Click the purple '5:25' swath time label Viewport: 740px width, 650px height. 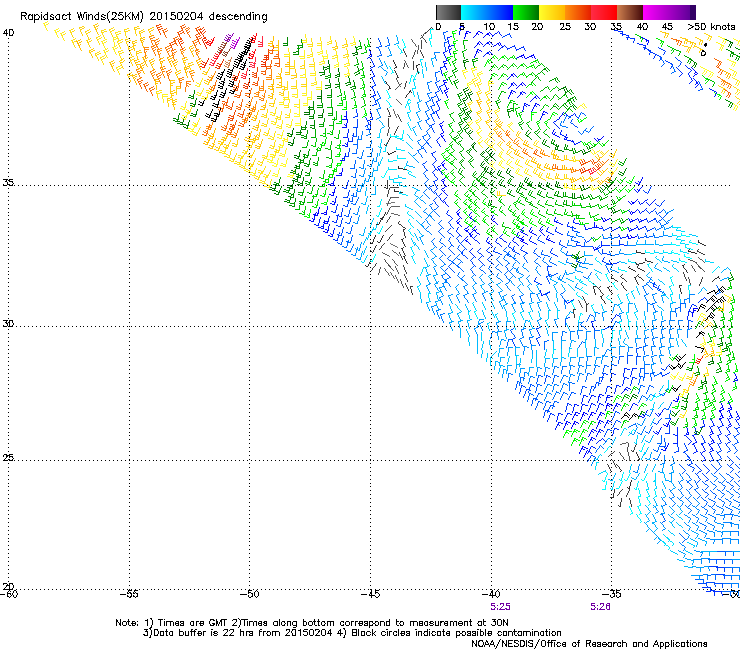pyautogui.click(x=500, y=607)
